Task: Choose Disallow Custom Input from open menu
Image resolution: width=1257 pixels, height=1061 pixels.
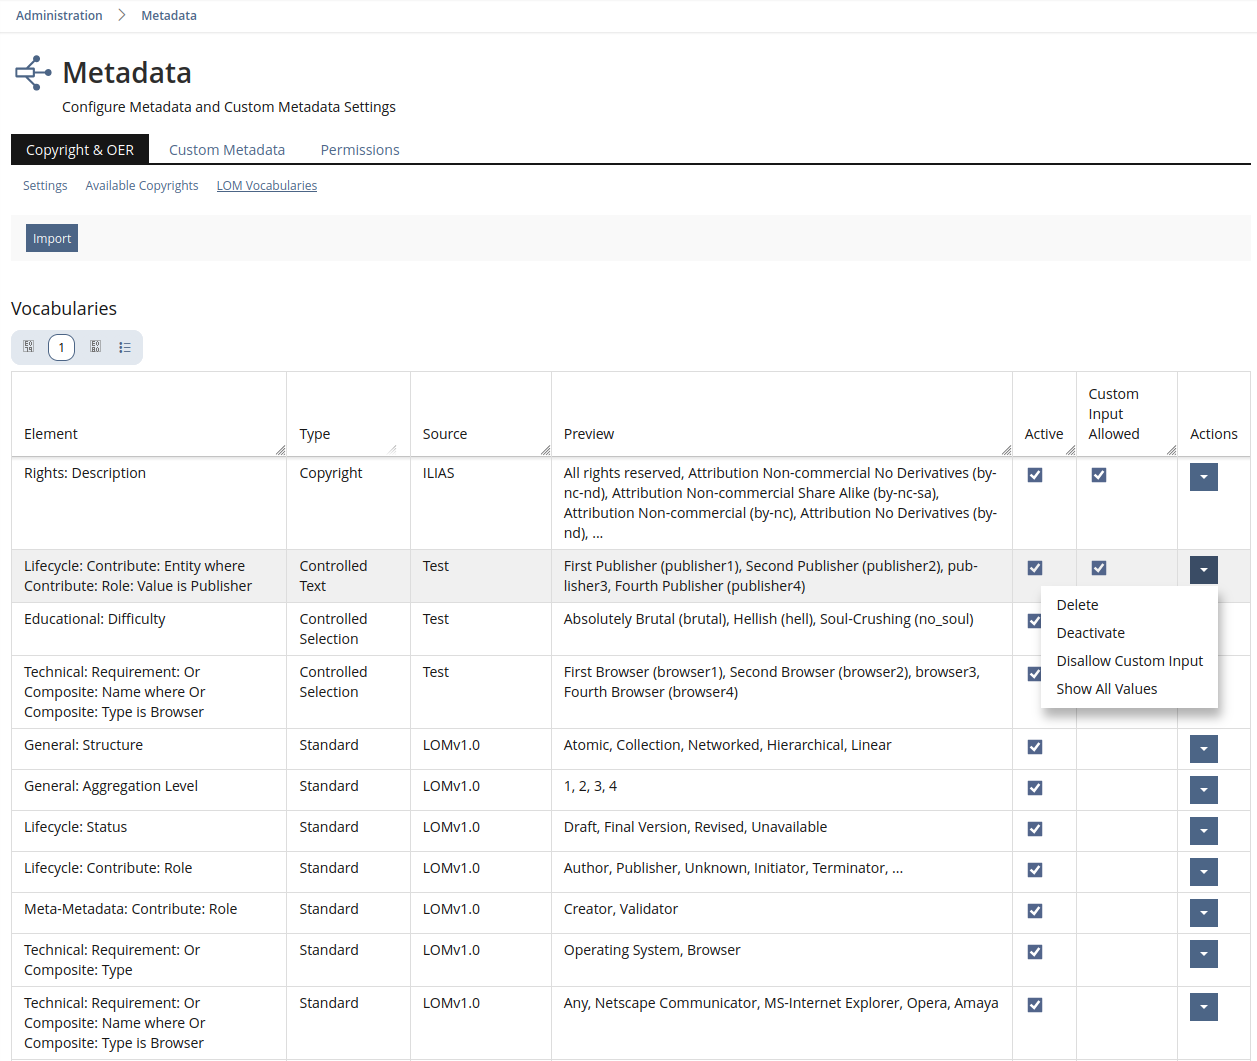Action: tap(1129, 661)
